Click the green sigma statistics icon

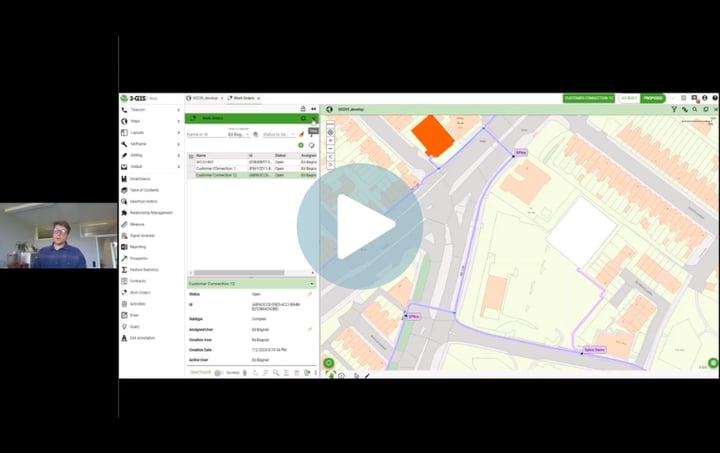(x=286, y=373)
